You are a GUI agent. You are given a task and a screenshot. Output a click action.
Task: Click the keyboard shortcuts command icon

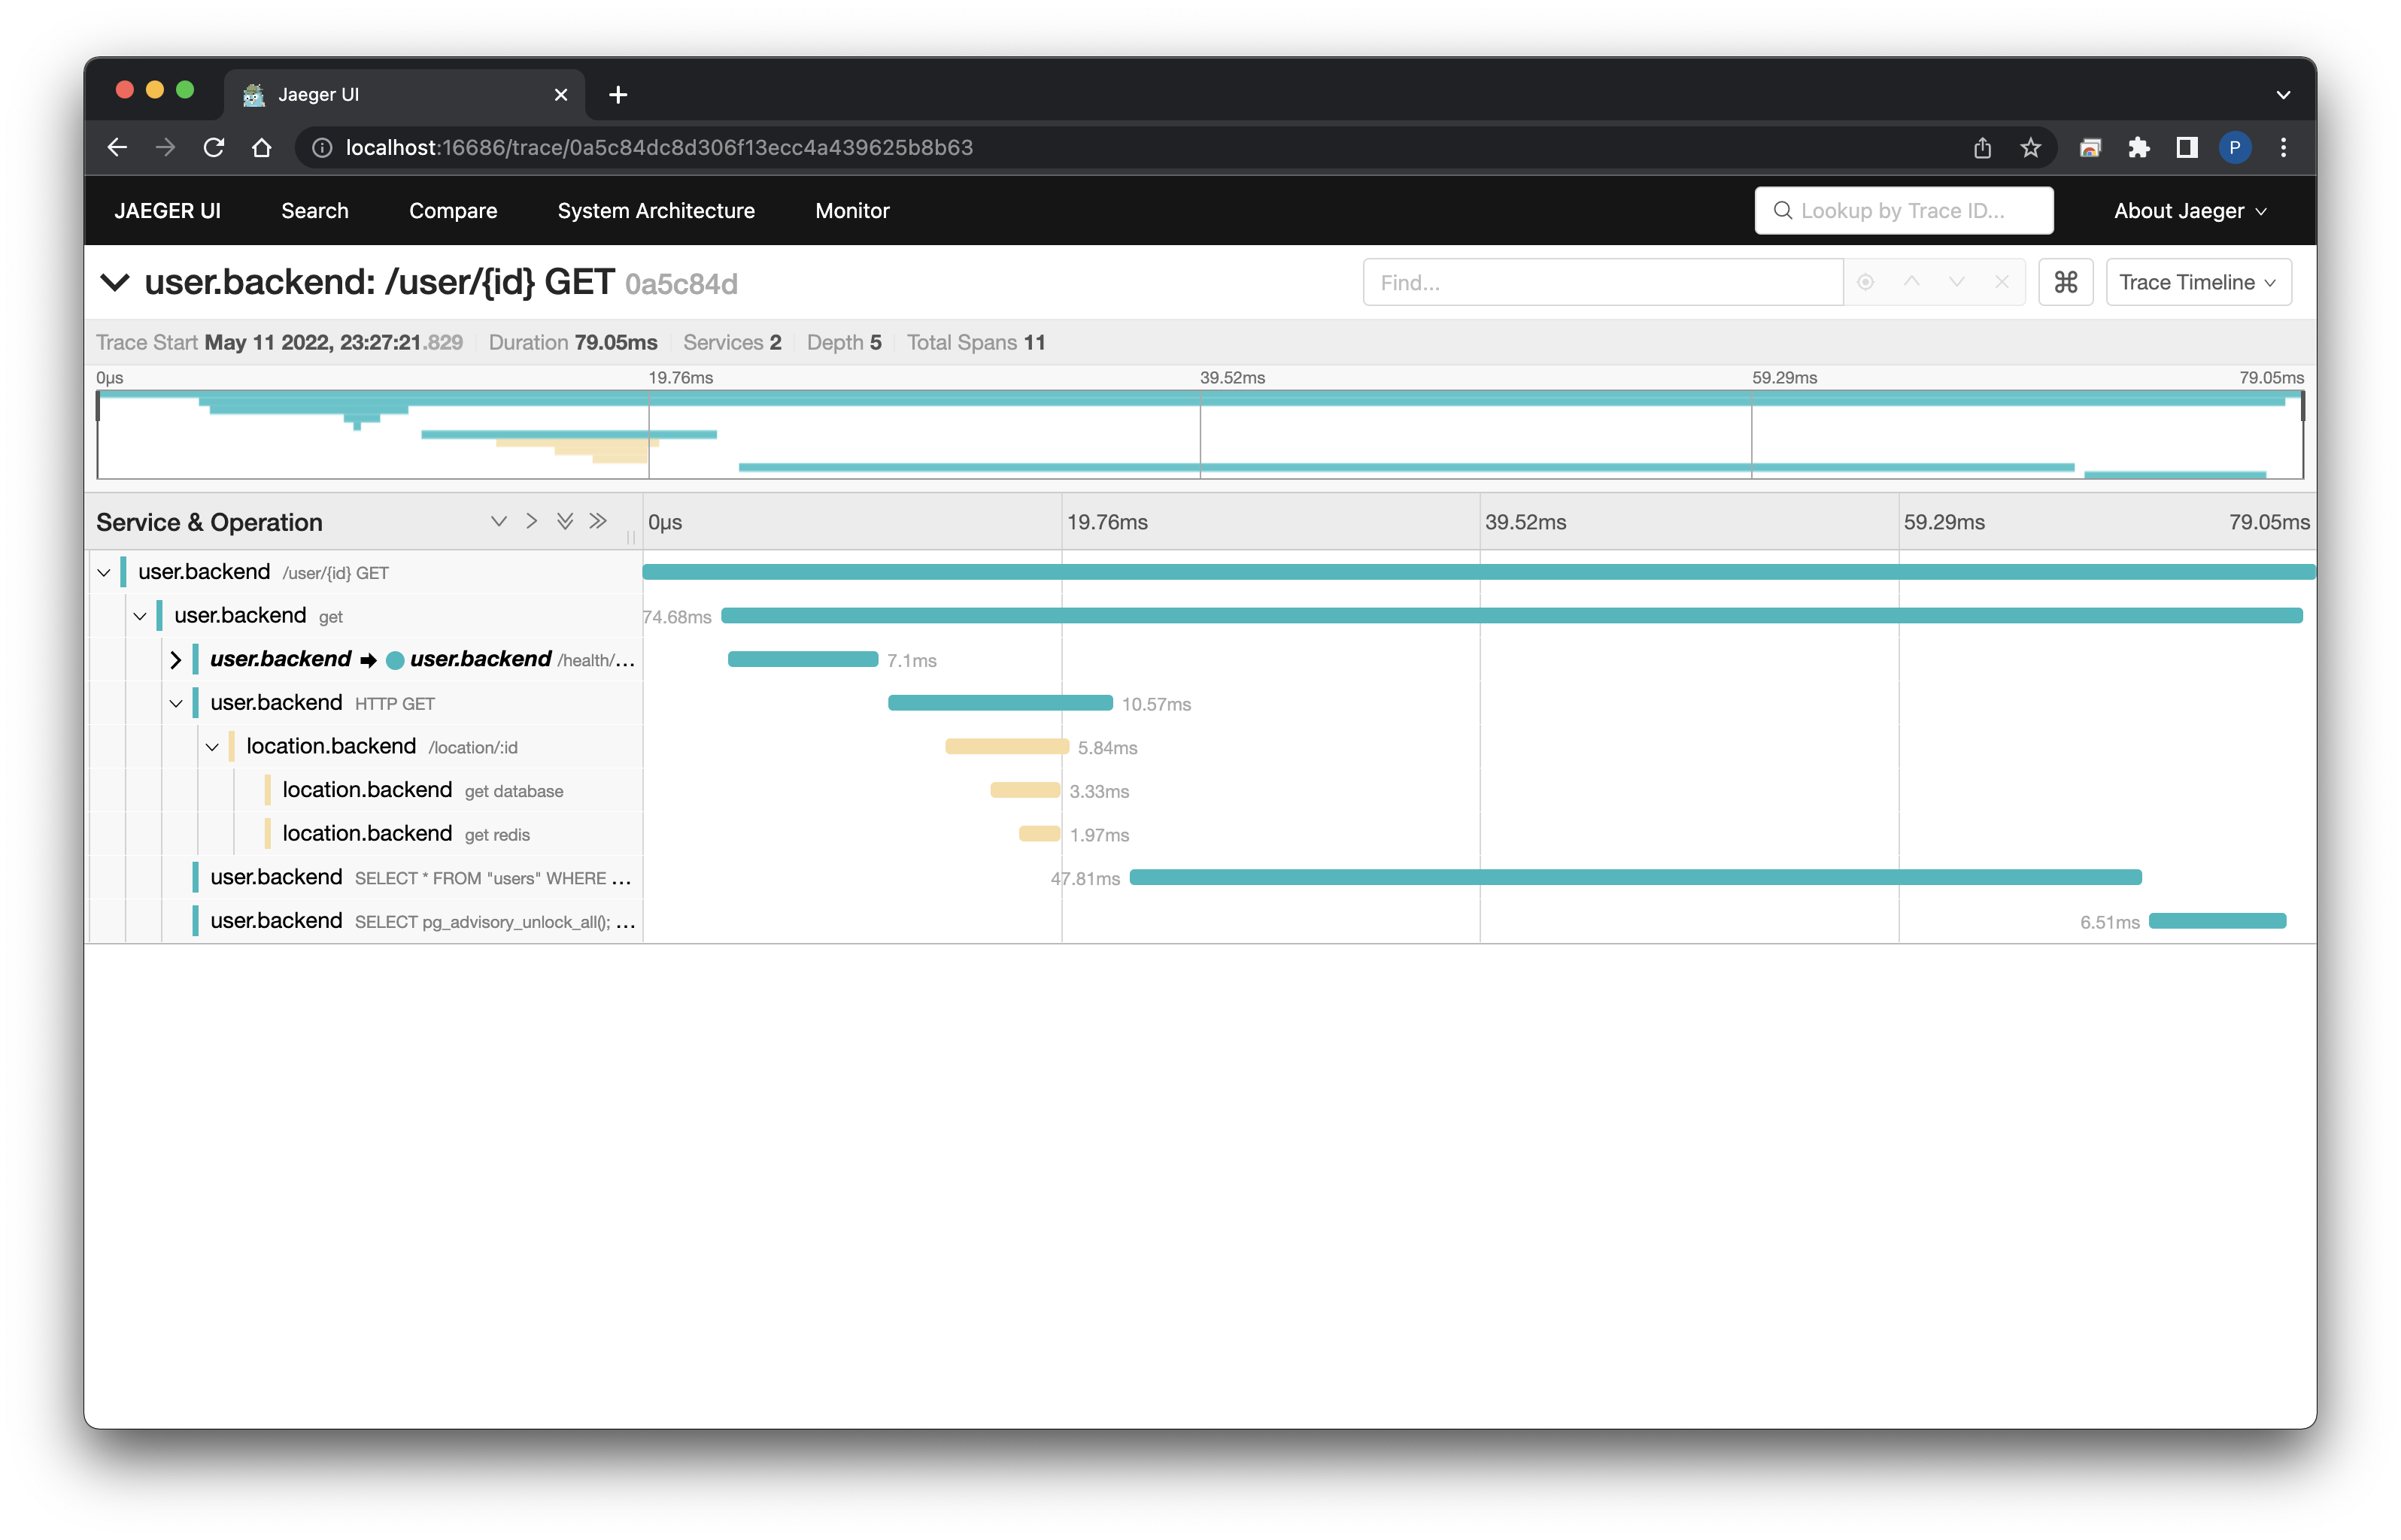click(2065, 282)
